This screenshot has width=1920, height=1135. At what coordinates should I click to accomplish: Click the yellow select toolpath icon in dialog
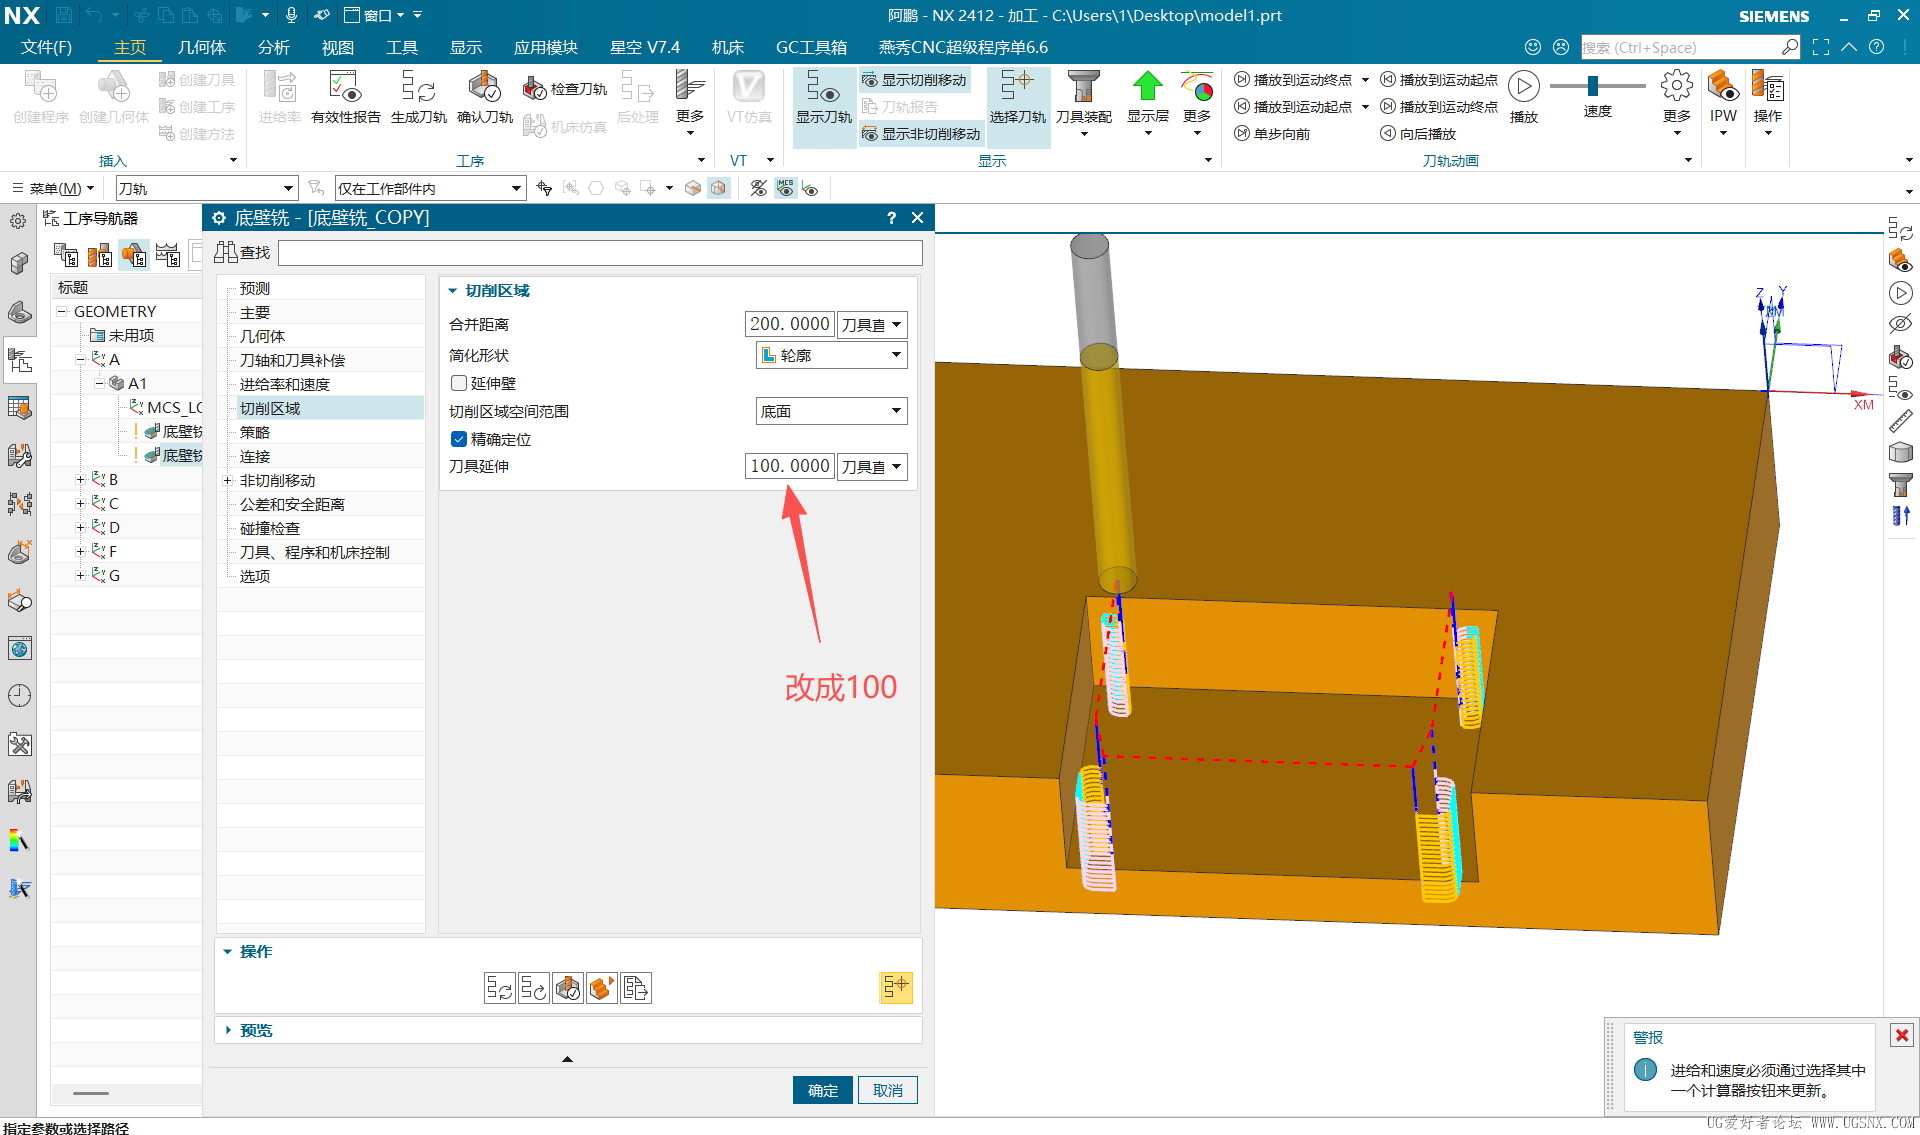tap(896, 987)
